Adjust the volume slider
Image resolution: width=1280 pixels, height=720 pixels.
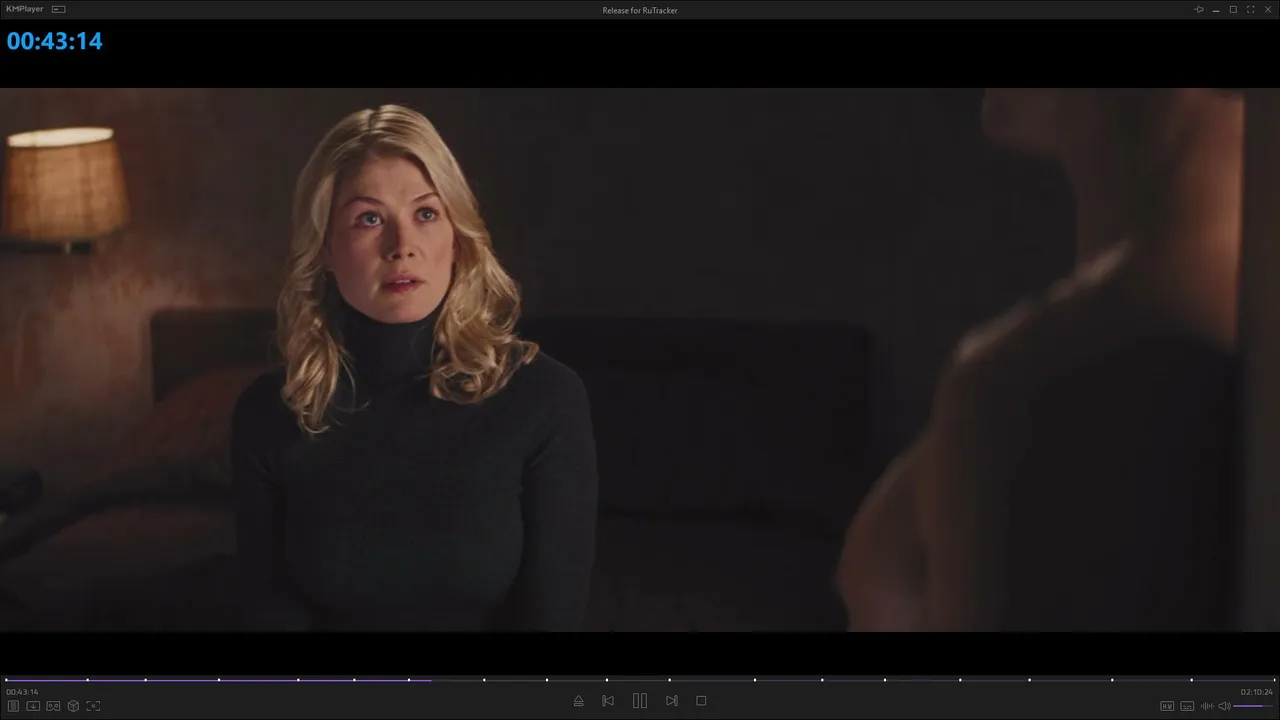coord(1254,706)
